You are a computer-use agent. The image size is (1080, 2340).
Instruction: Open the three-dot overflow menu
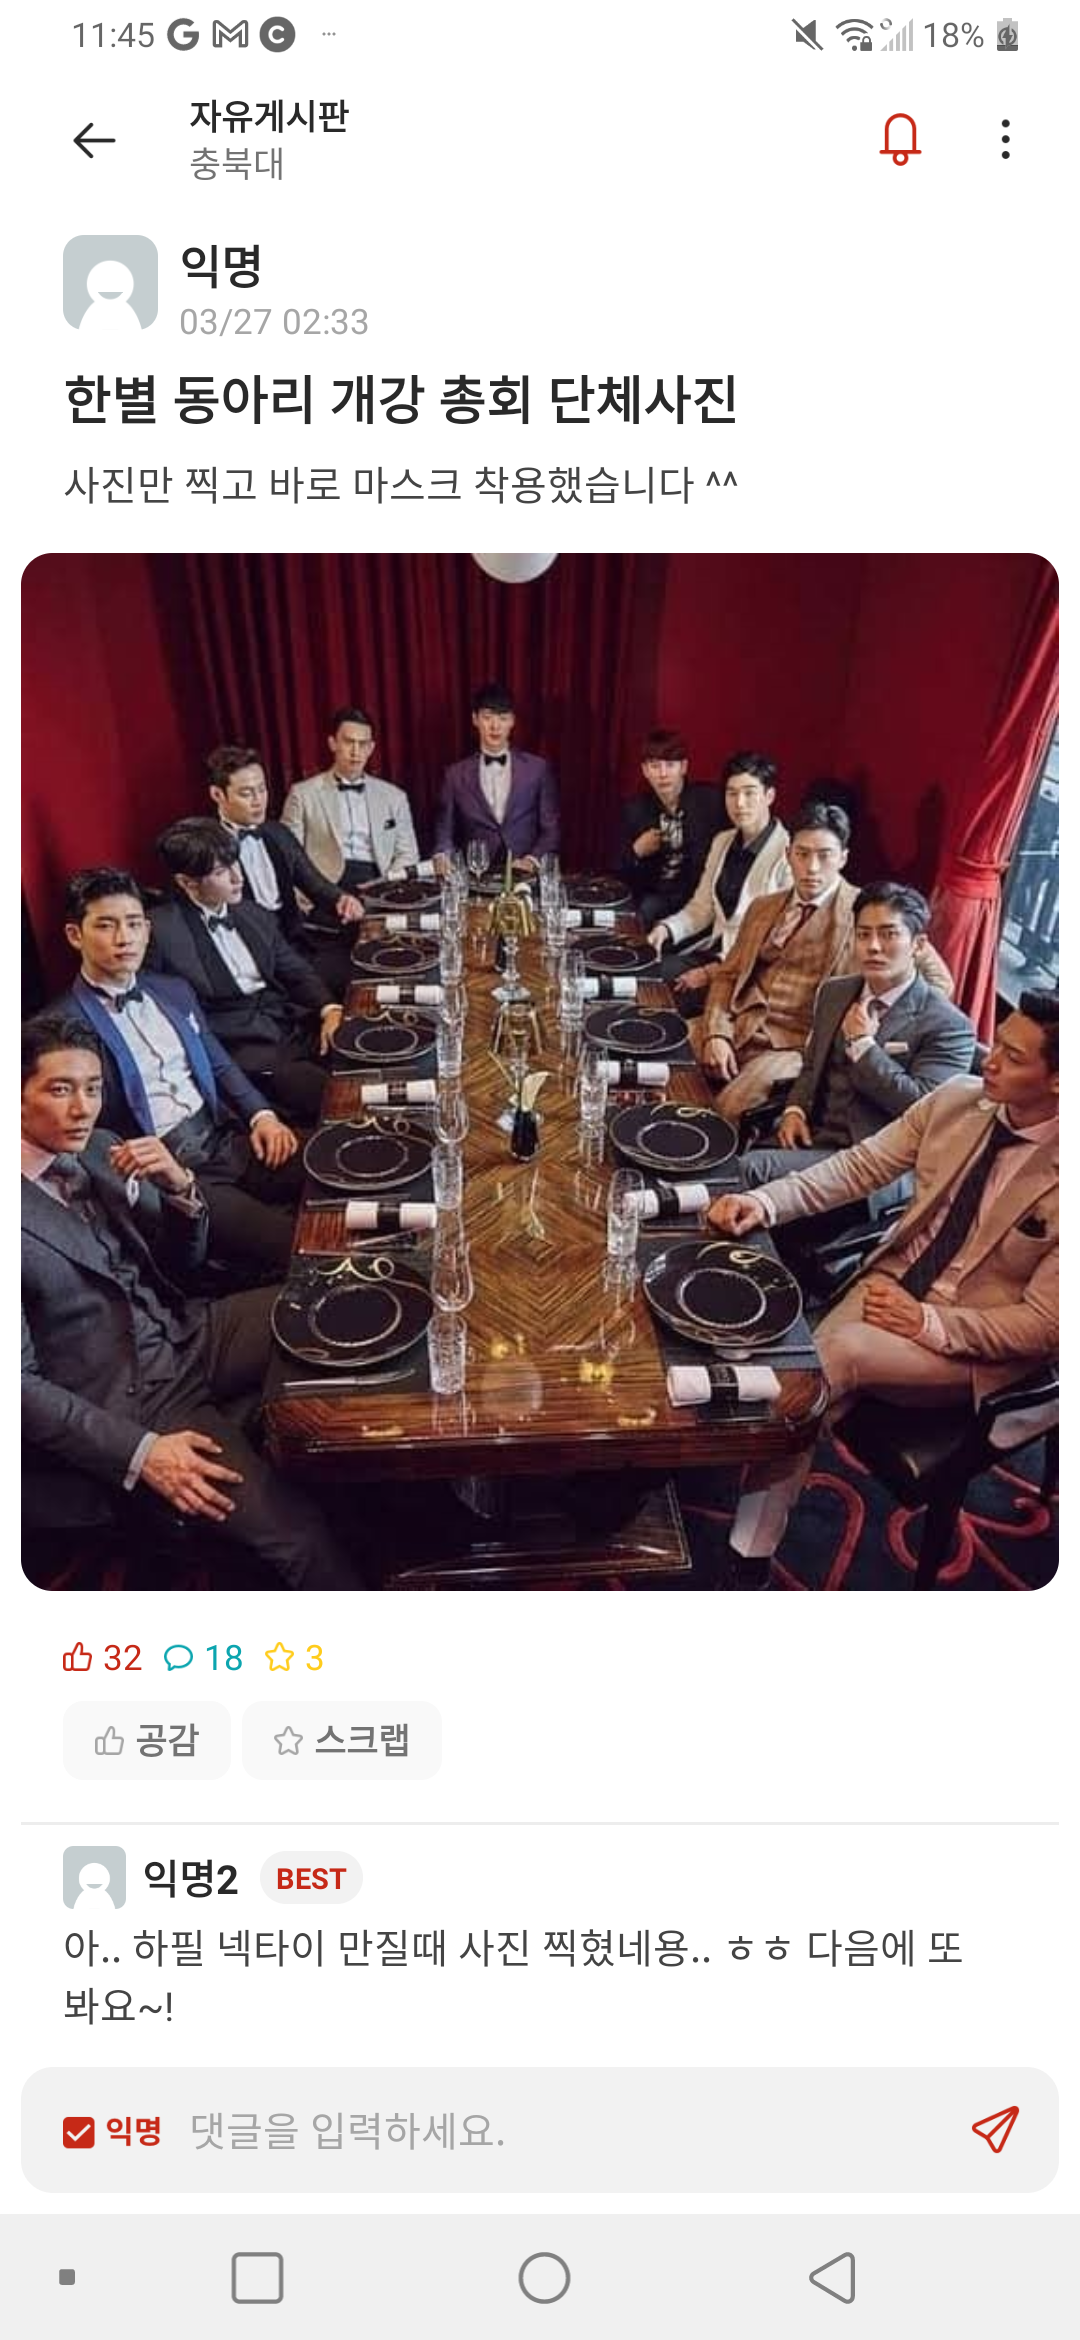(1005, 139)
